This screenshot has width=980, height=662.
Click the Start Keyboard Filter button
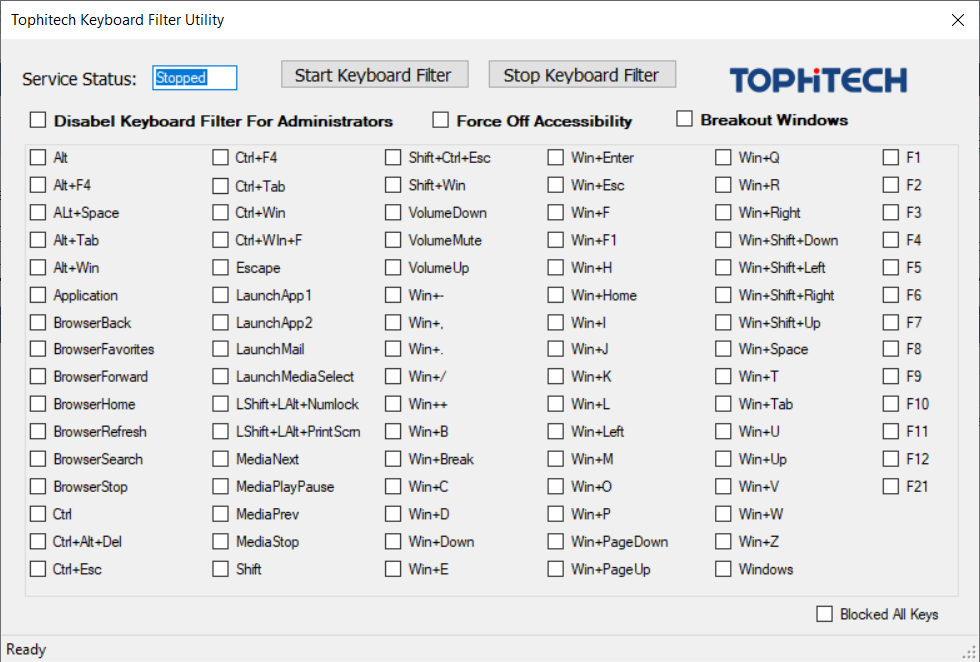[373, 75]
